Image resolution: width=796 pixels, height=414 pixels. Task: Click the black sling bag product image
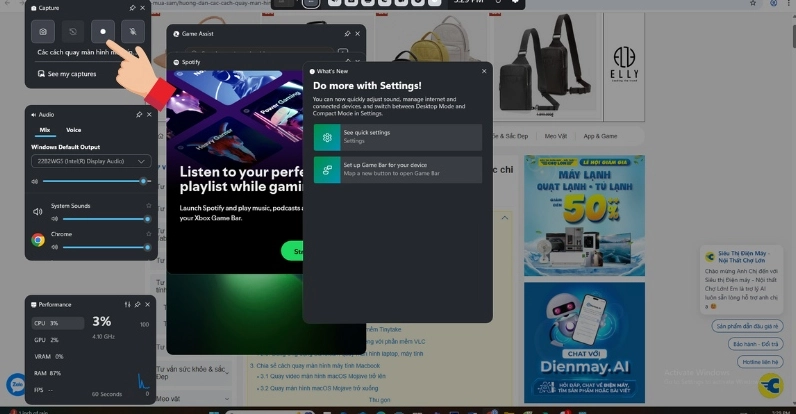point(545,64)
